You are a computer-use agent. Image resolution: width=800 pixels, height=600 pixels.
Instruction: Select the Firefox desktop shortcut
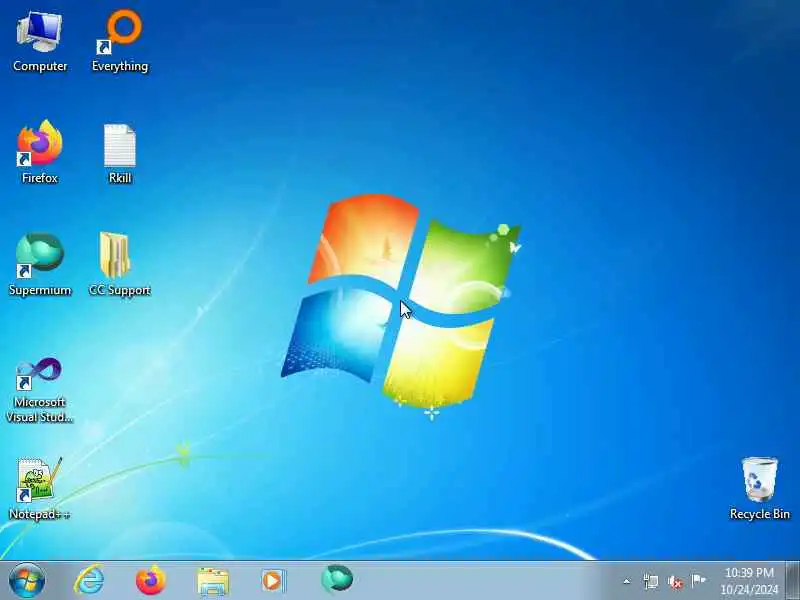click(x=40, y=152)
